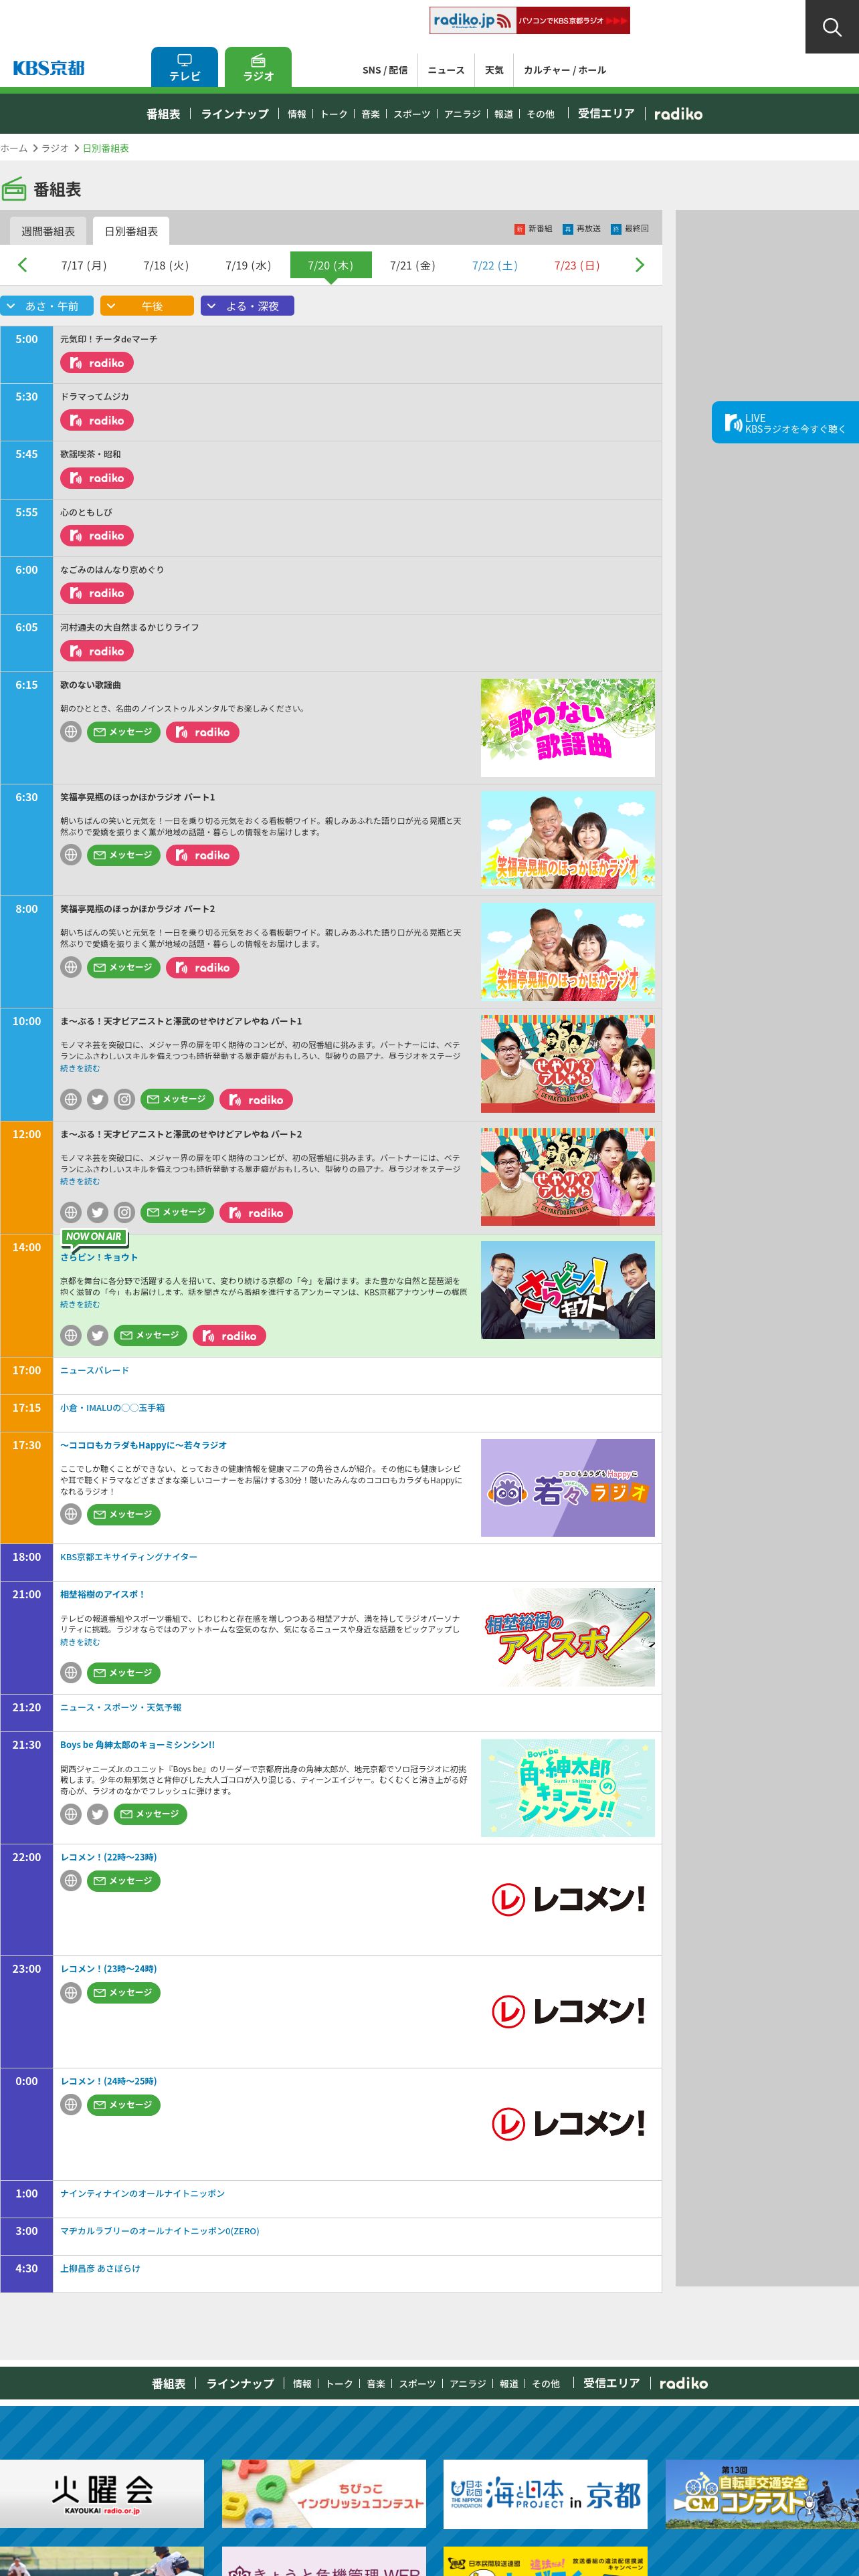Open the radiko.jp banner at top
859x2576 pixels.
pos(530,20)
